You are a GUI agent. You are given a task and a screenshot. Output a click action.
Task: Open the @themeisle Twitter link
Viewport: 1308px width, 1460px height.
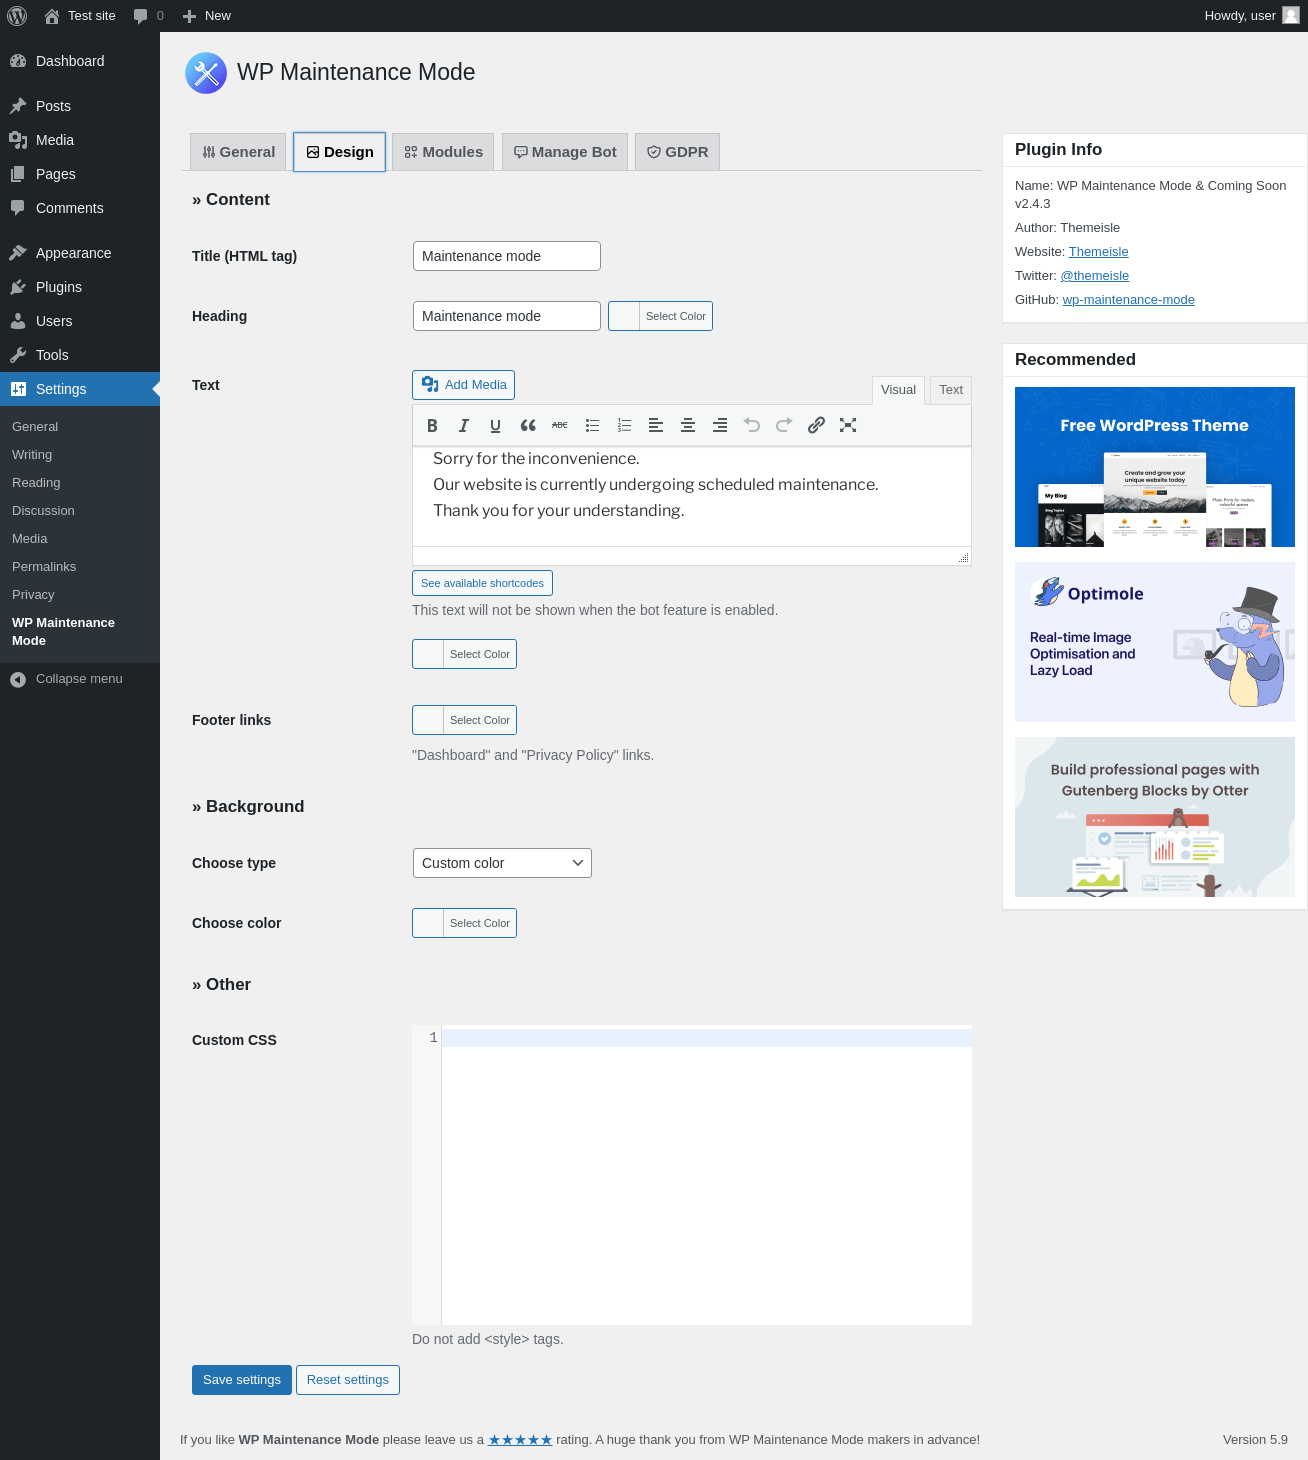click(1094, 276)
